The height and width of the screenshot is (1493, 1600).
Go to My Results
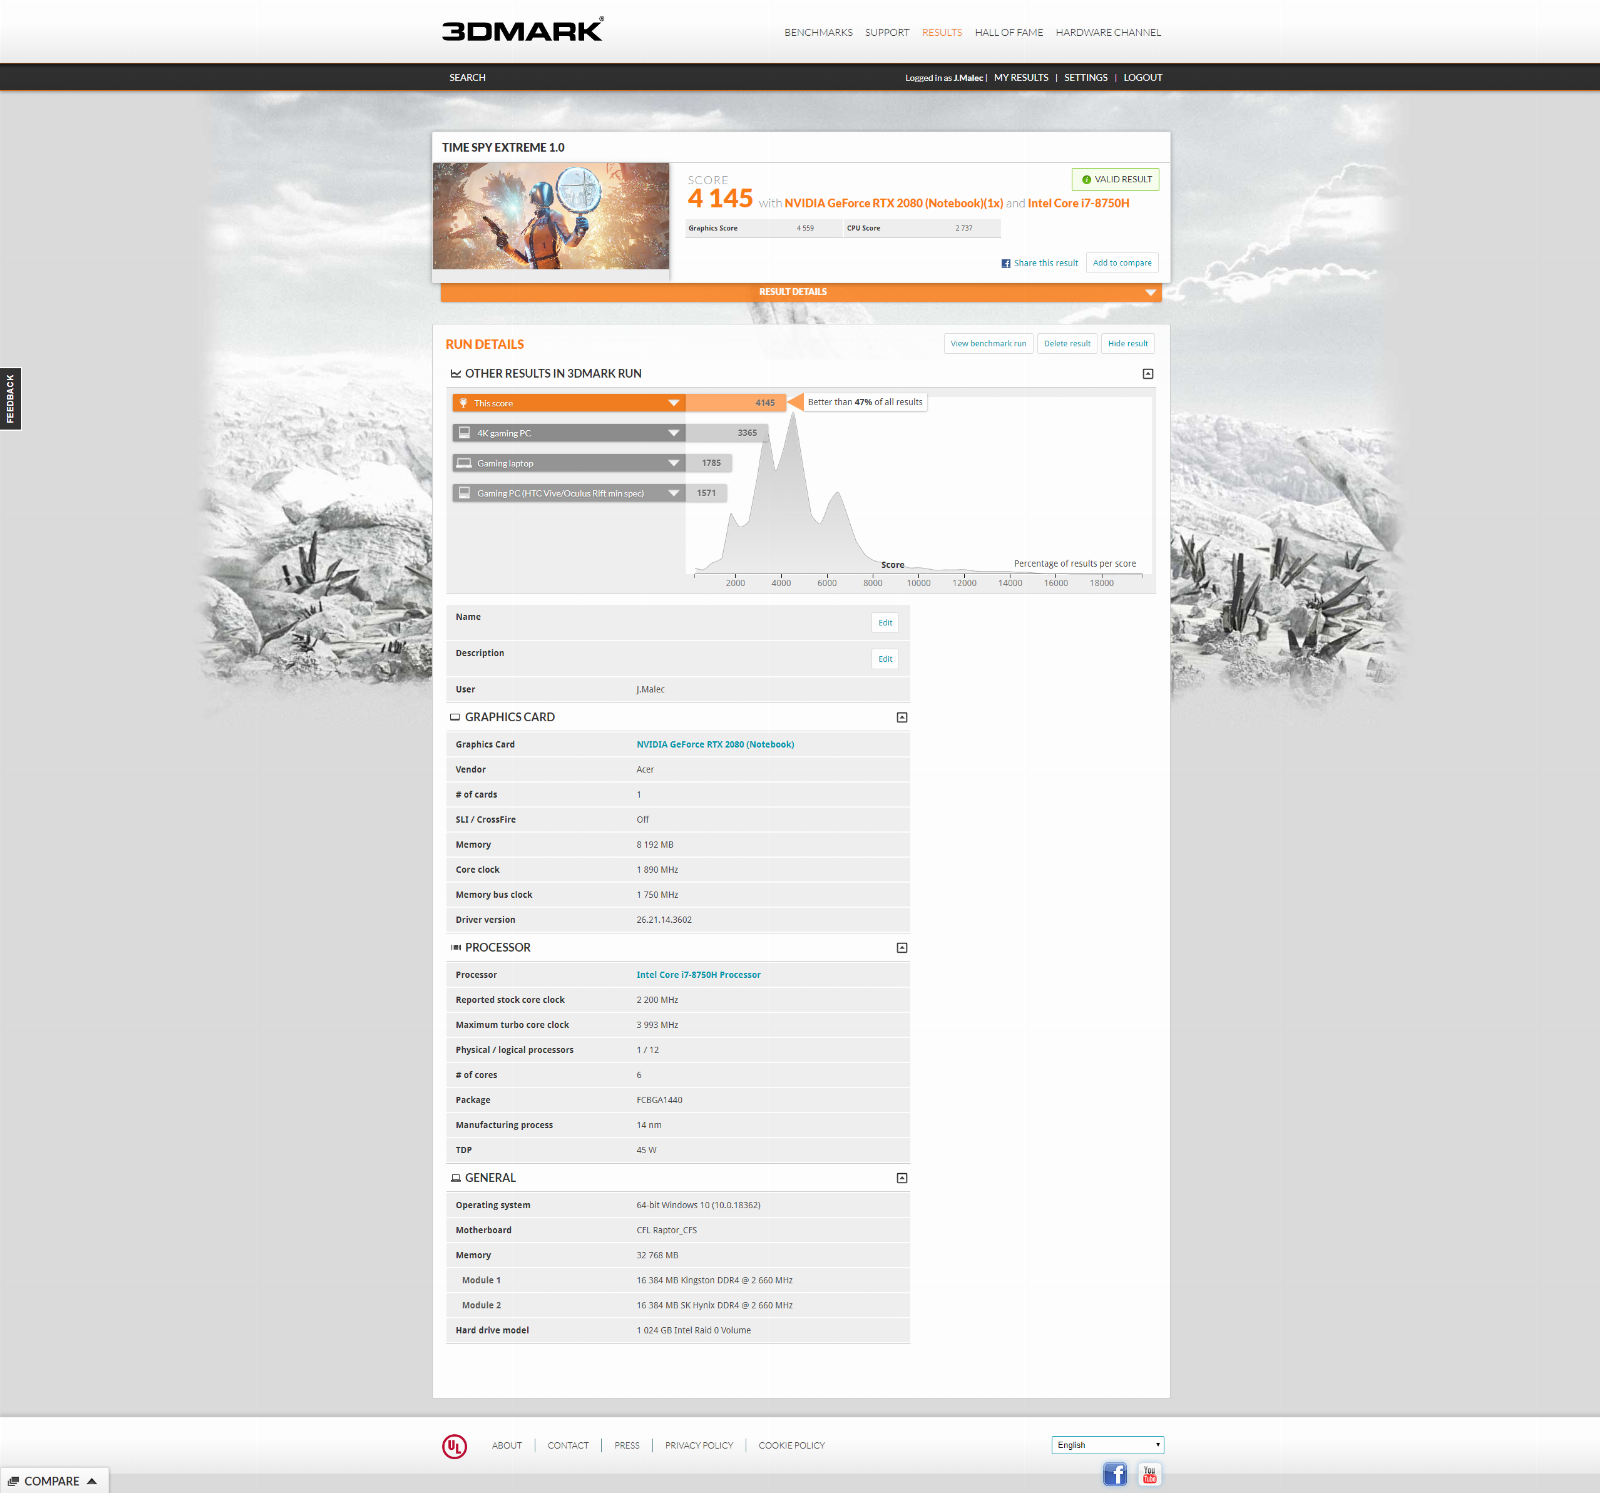(1021, 78)
